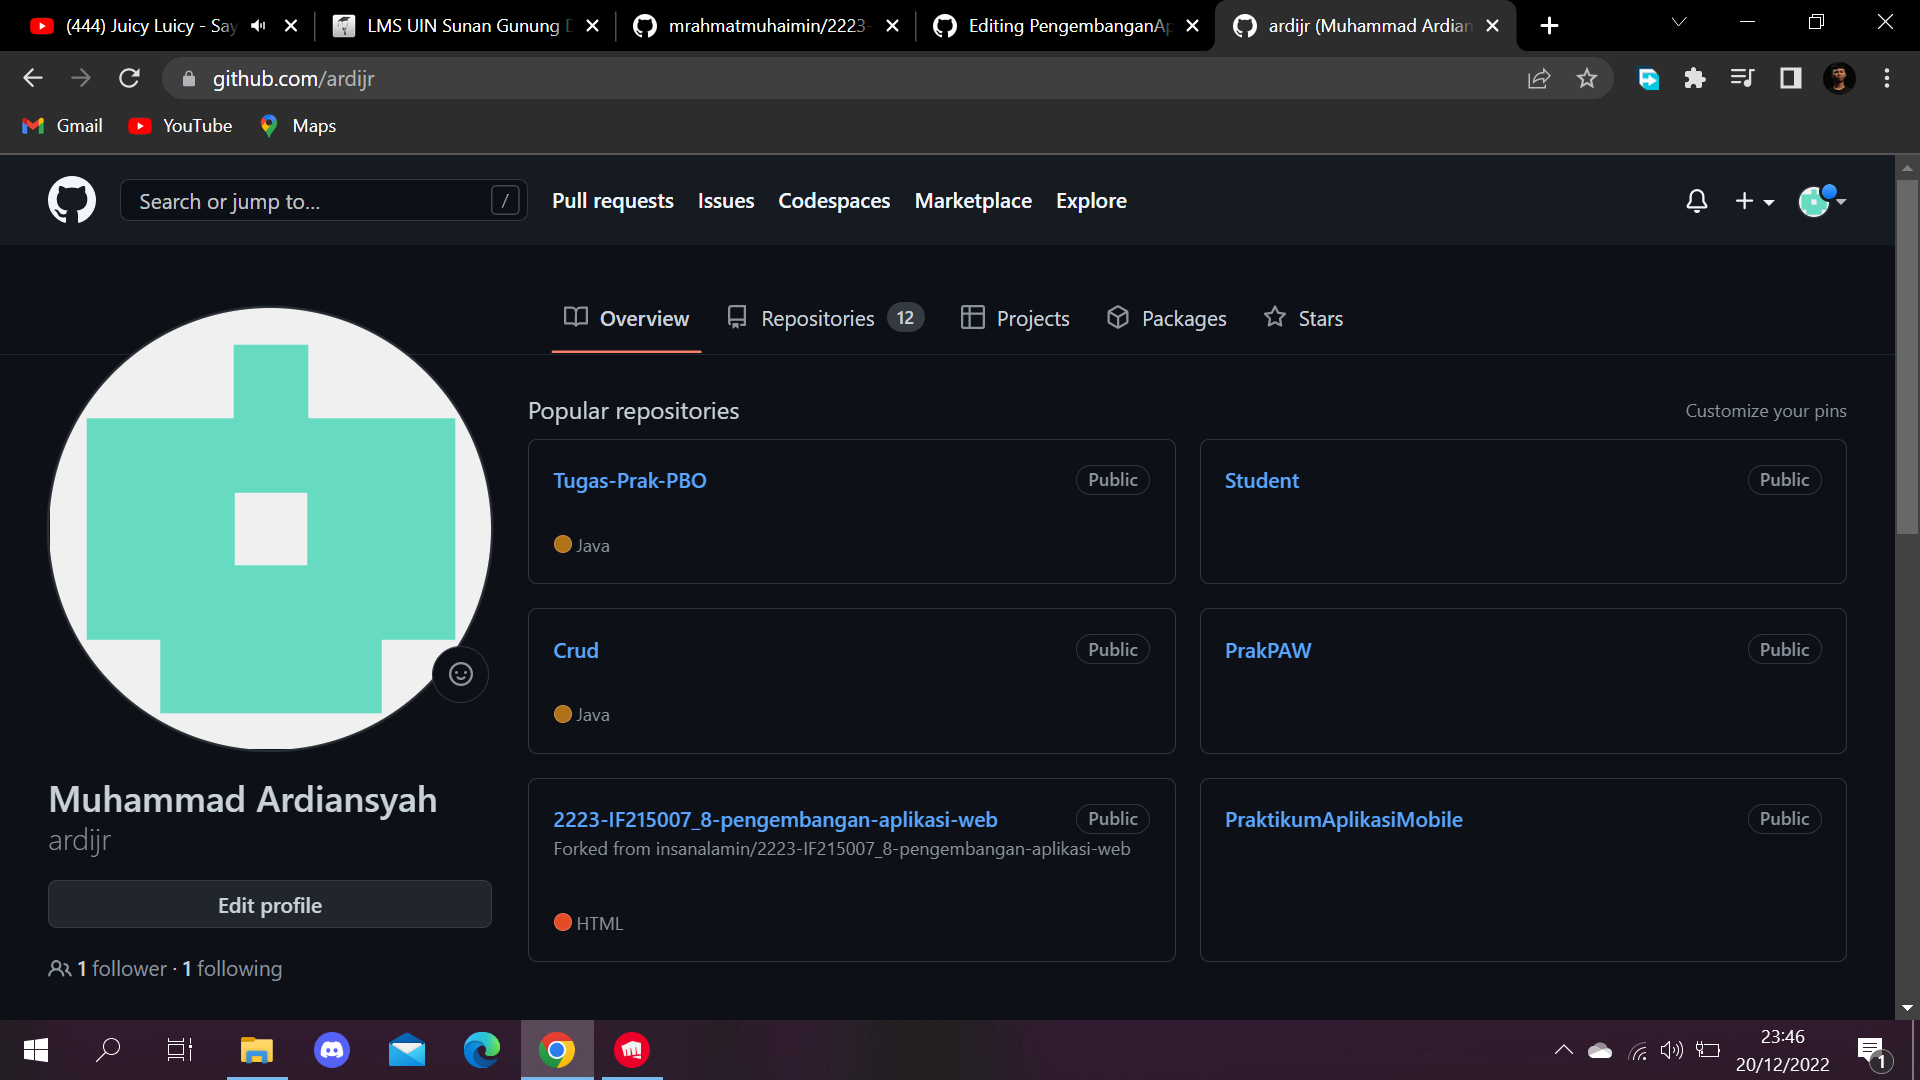Set status with the smiley icon

point(460,674)
